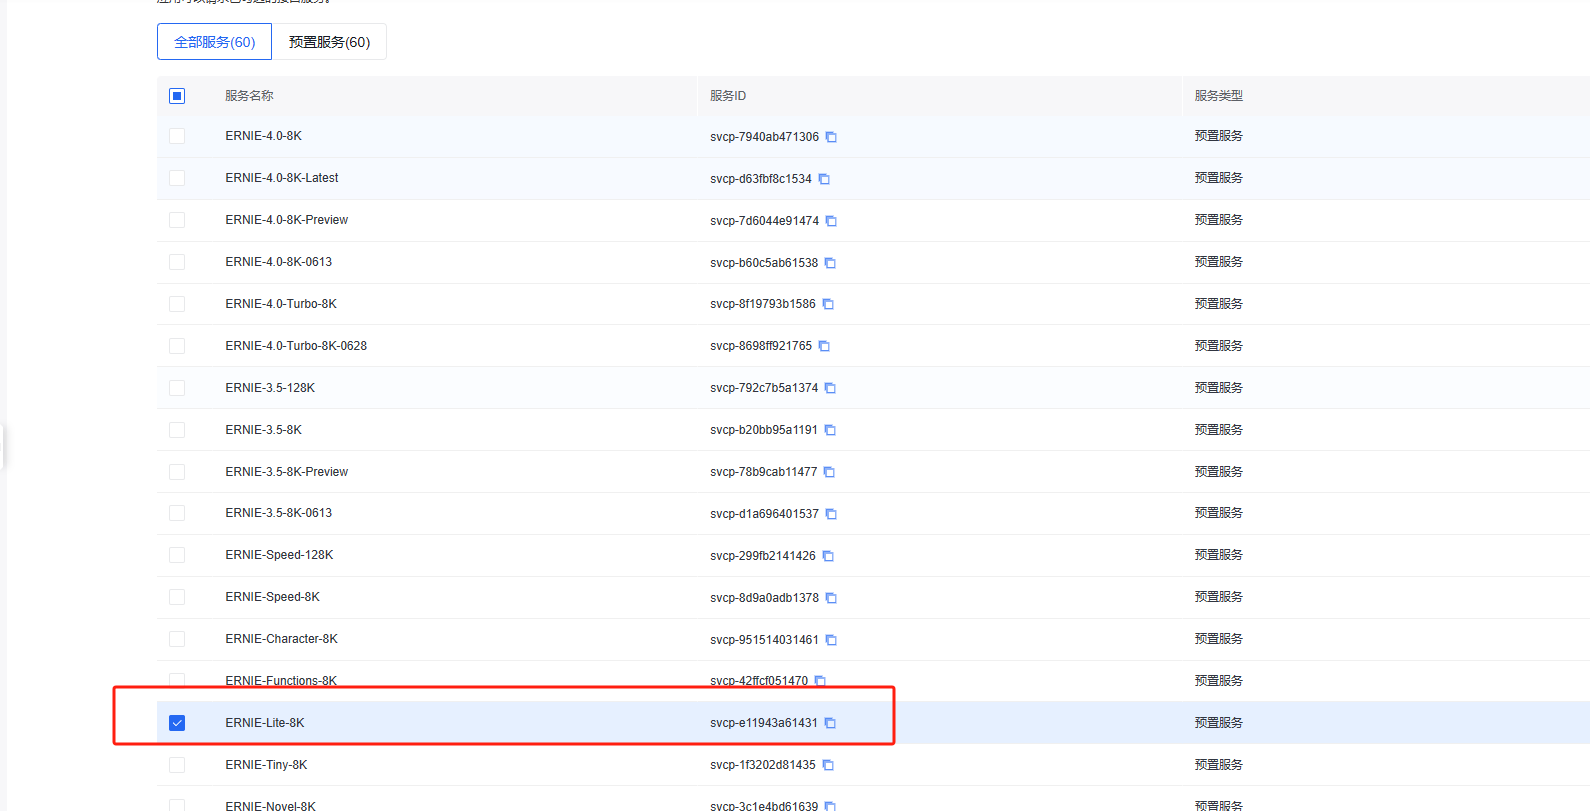This screenshot has width=1590, height=811.
Task: Copy service ID svcp-7d6044e91474
Action: click(x=831, y=221)
